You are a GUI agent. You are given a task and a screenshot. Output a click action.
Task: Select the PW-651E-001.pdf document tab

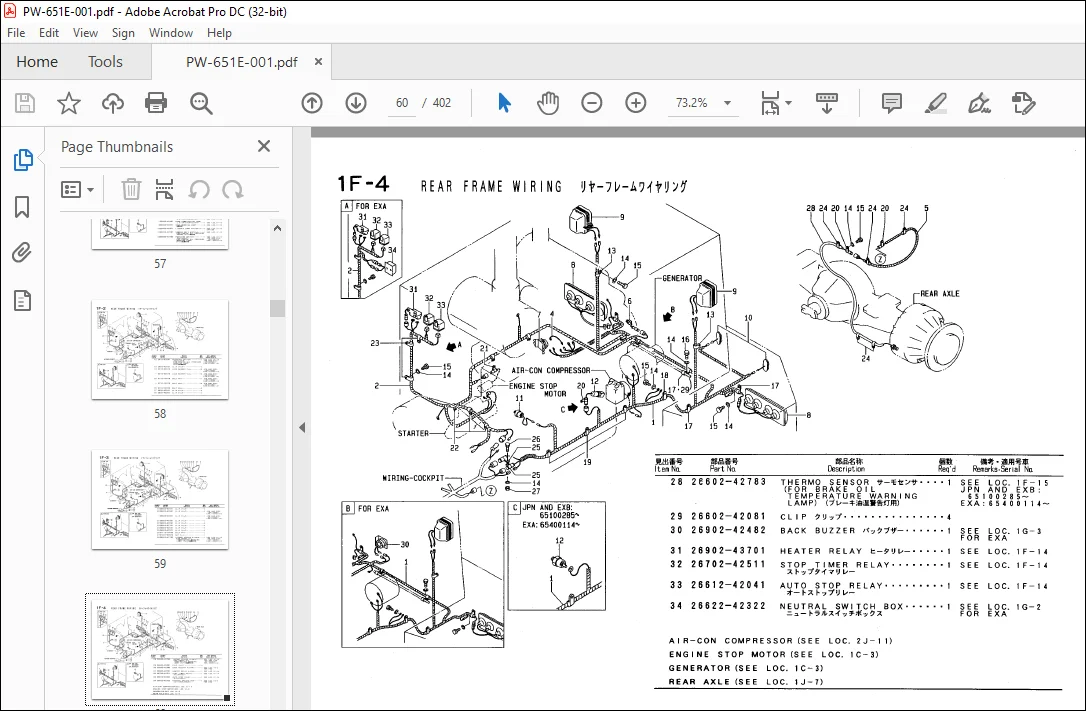(x=241, y=62)
